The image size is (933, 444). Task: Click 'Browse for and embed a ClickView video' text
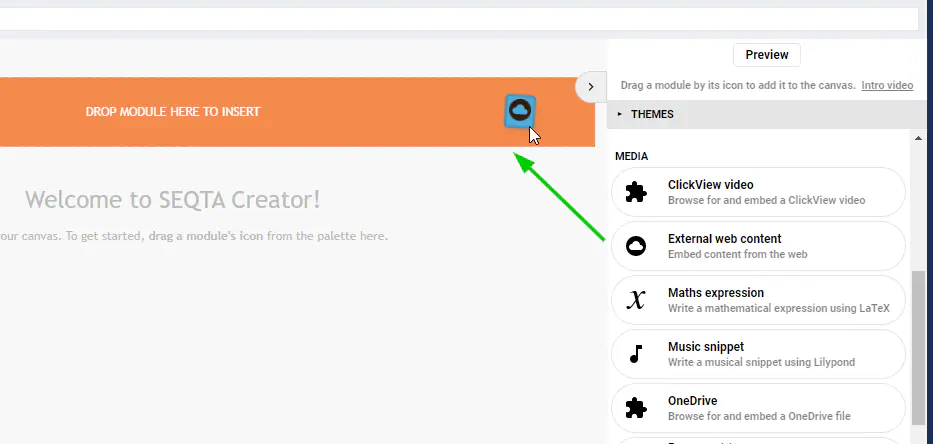[x=766, y=201]
